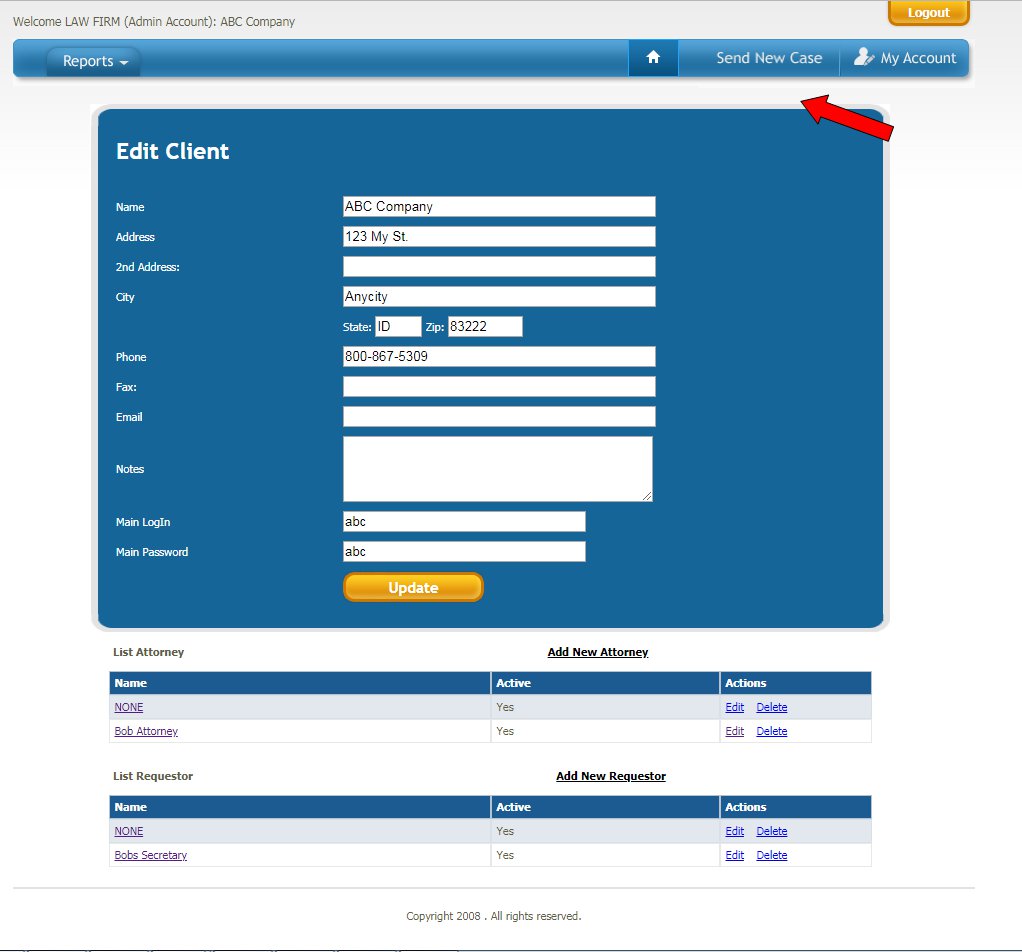Image resolution: width=1022 pixels, height=952 pixels.
Task: Click Yes in Bobs Secretary row
Action: [505, 855]
